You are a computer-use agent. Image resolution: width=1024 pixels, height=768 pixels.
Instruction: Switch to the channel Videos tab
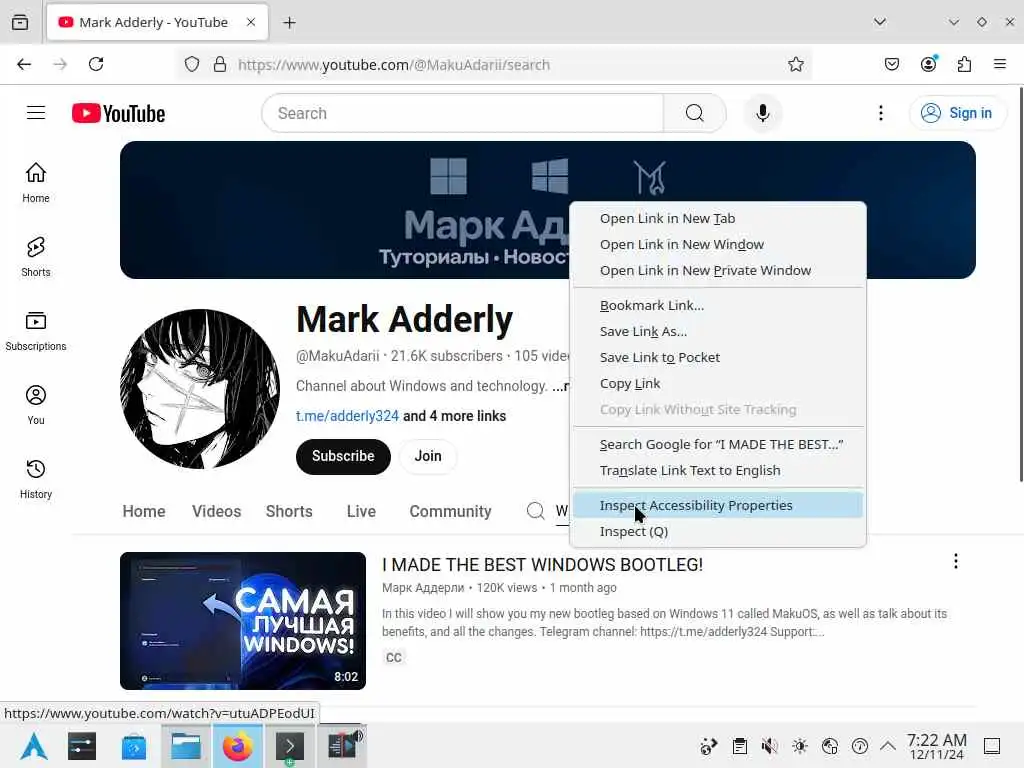[216, 511]
